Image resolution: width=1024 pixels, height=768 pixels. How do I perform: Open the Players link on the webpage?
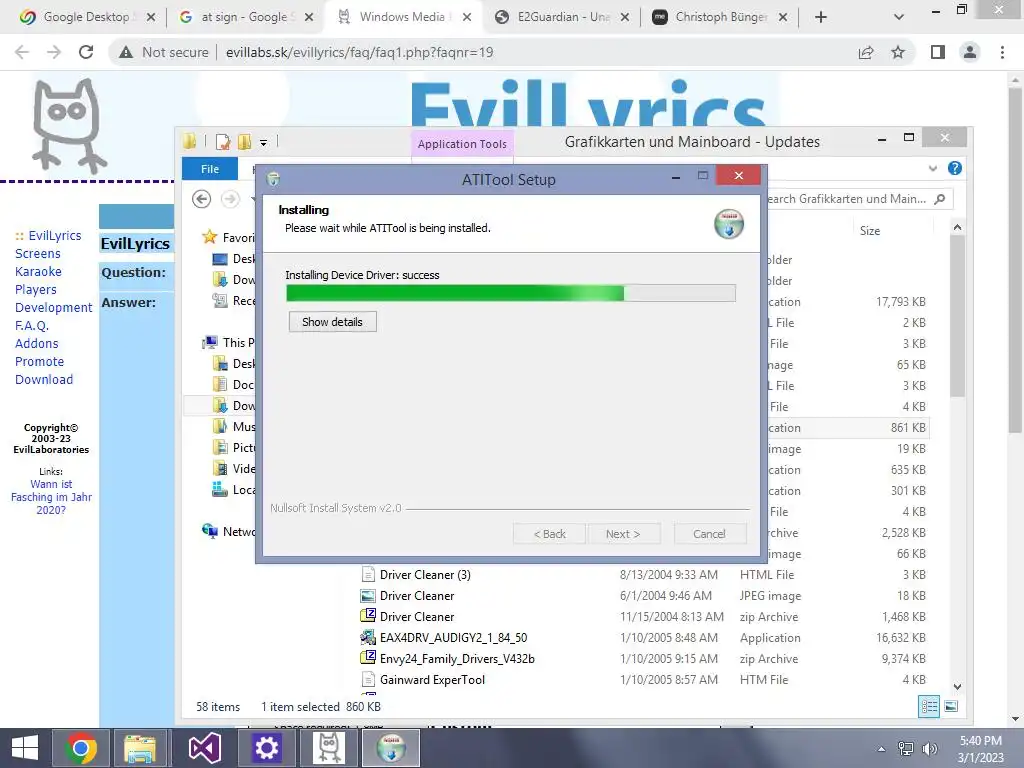(35, 289)
